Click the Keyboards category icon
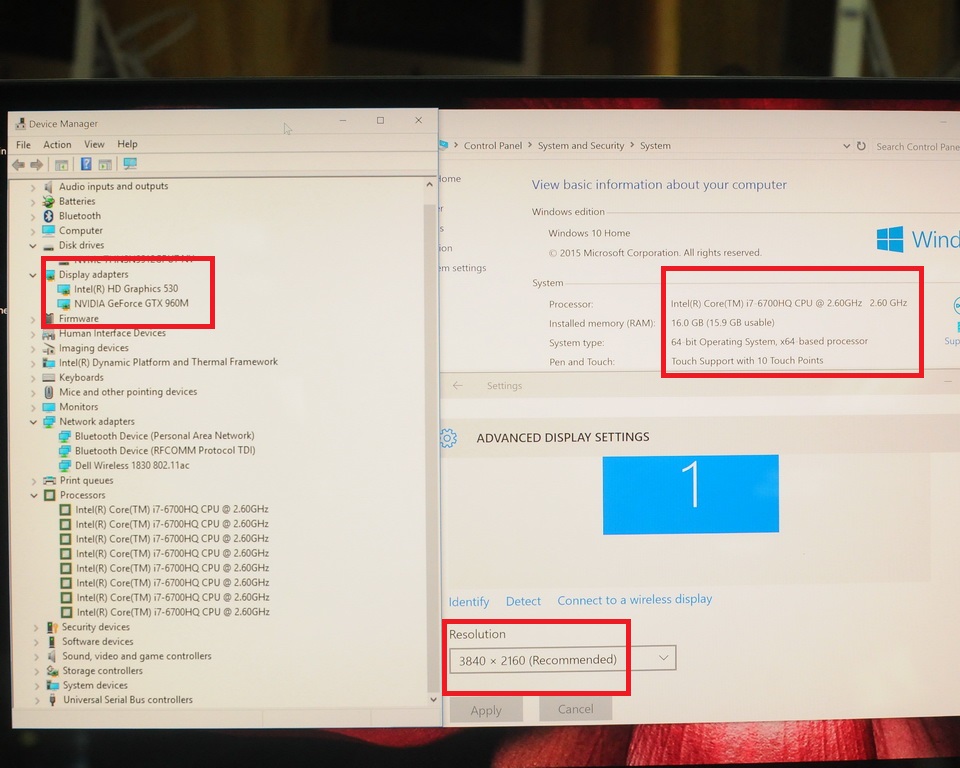 point(49,377)
